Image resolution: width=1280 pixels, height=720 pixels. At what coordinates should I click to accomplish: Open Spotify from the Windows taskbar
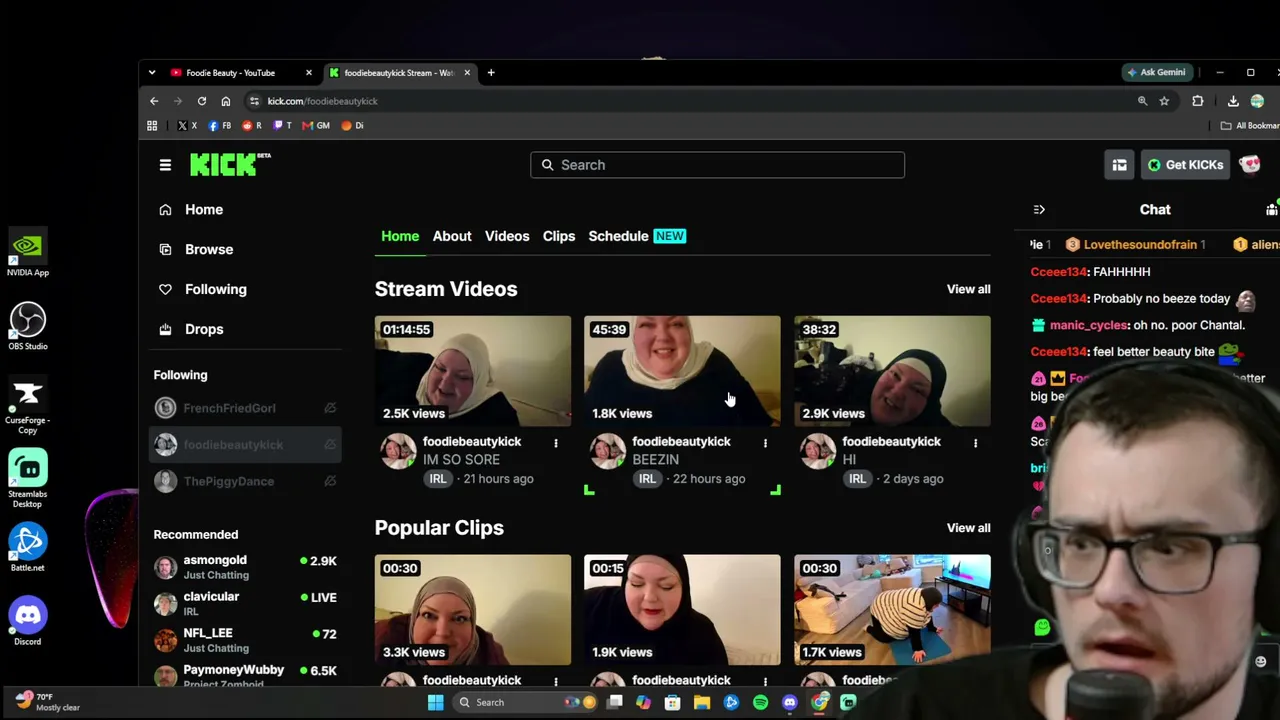click(761, 702)
